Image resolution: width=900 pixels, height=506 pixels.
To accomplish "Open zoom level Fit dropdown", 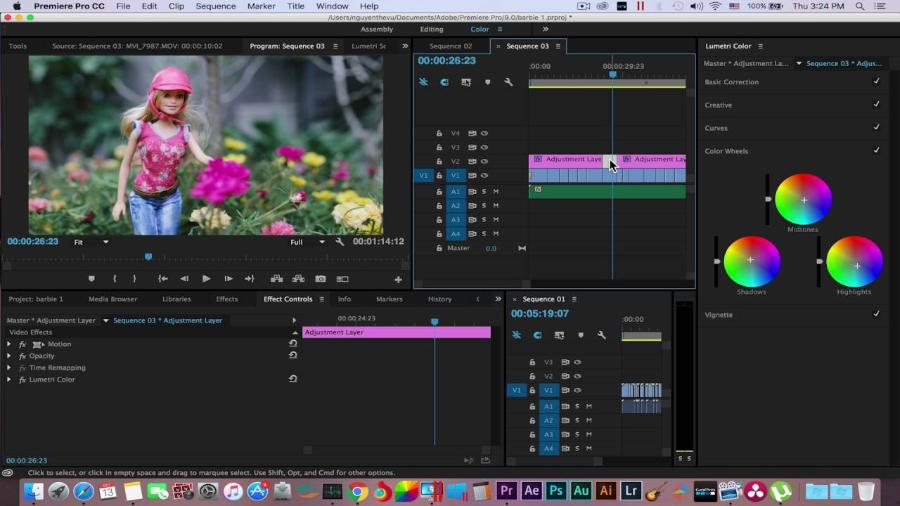I will (x=91, y=242).
